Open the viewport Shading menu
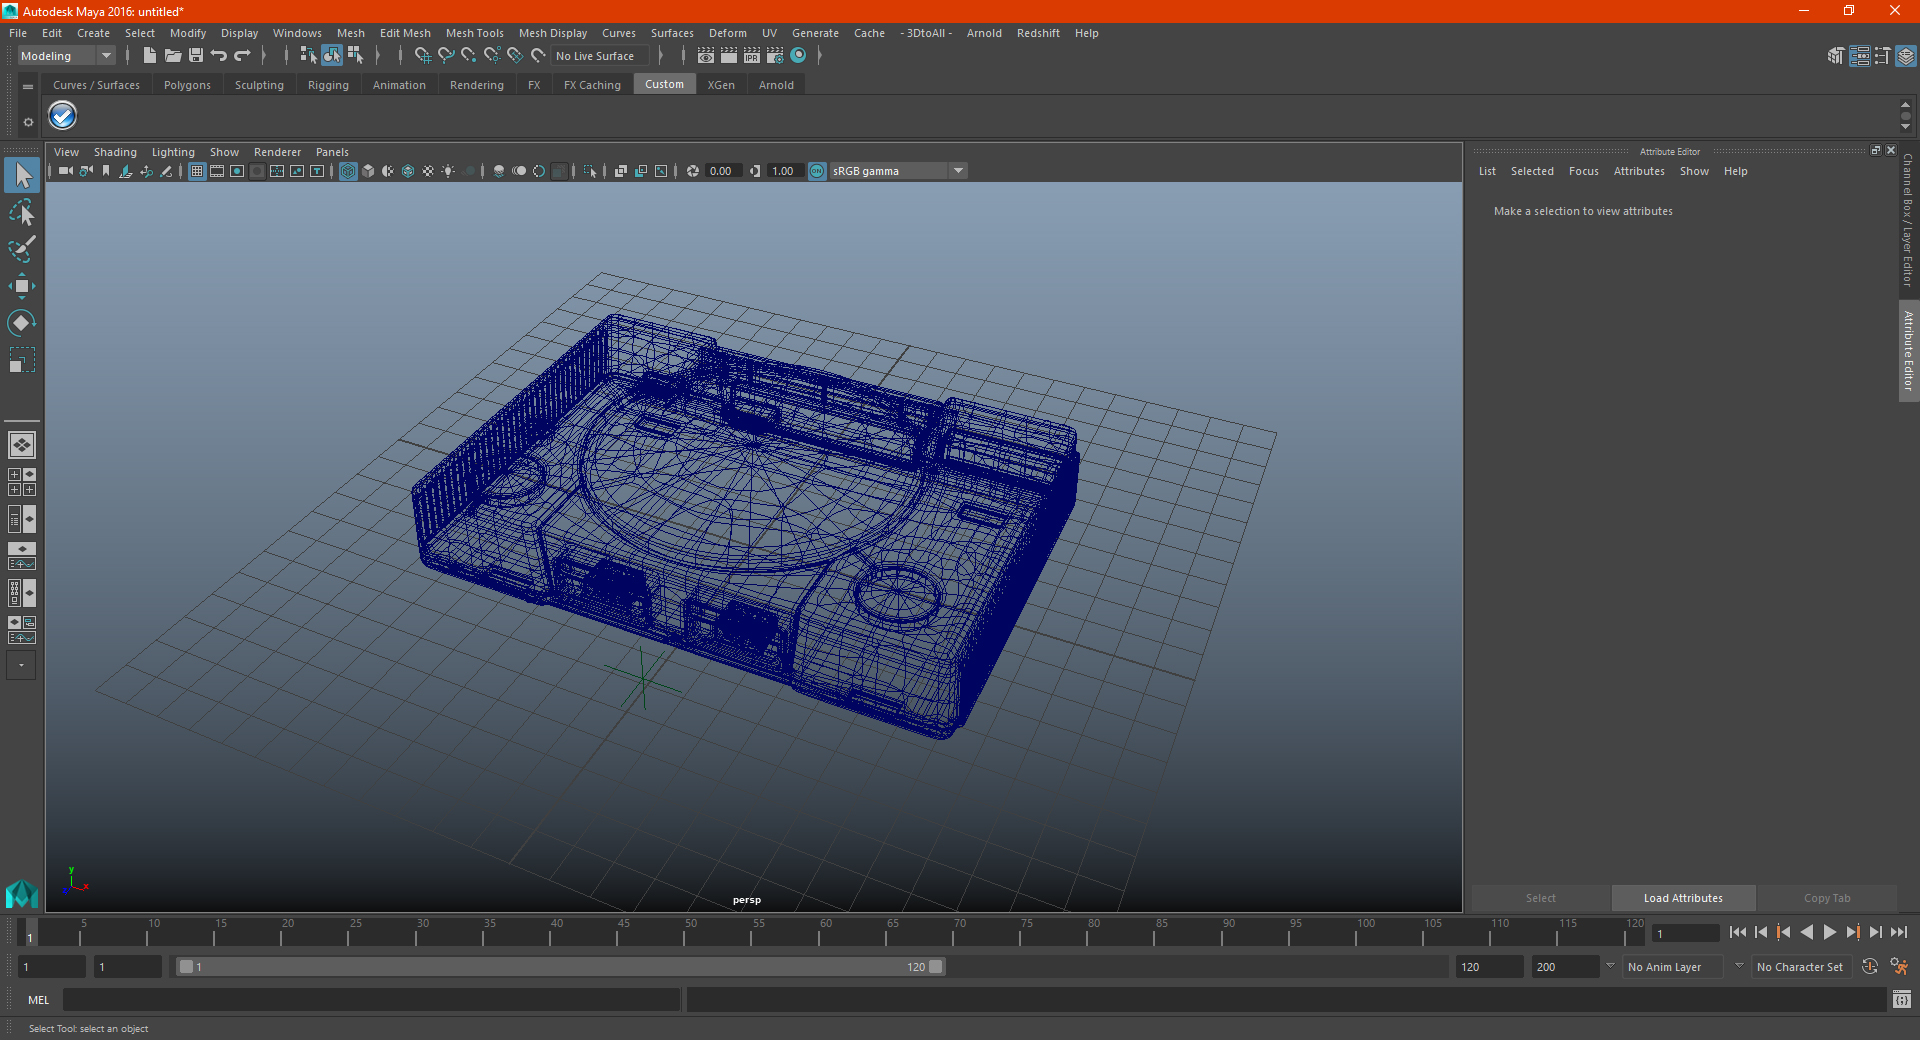 [115, 152]
